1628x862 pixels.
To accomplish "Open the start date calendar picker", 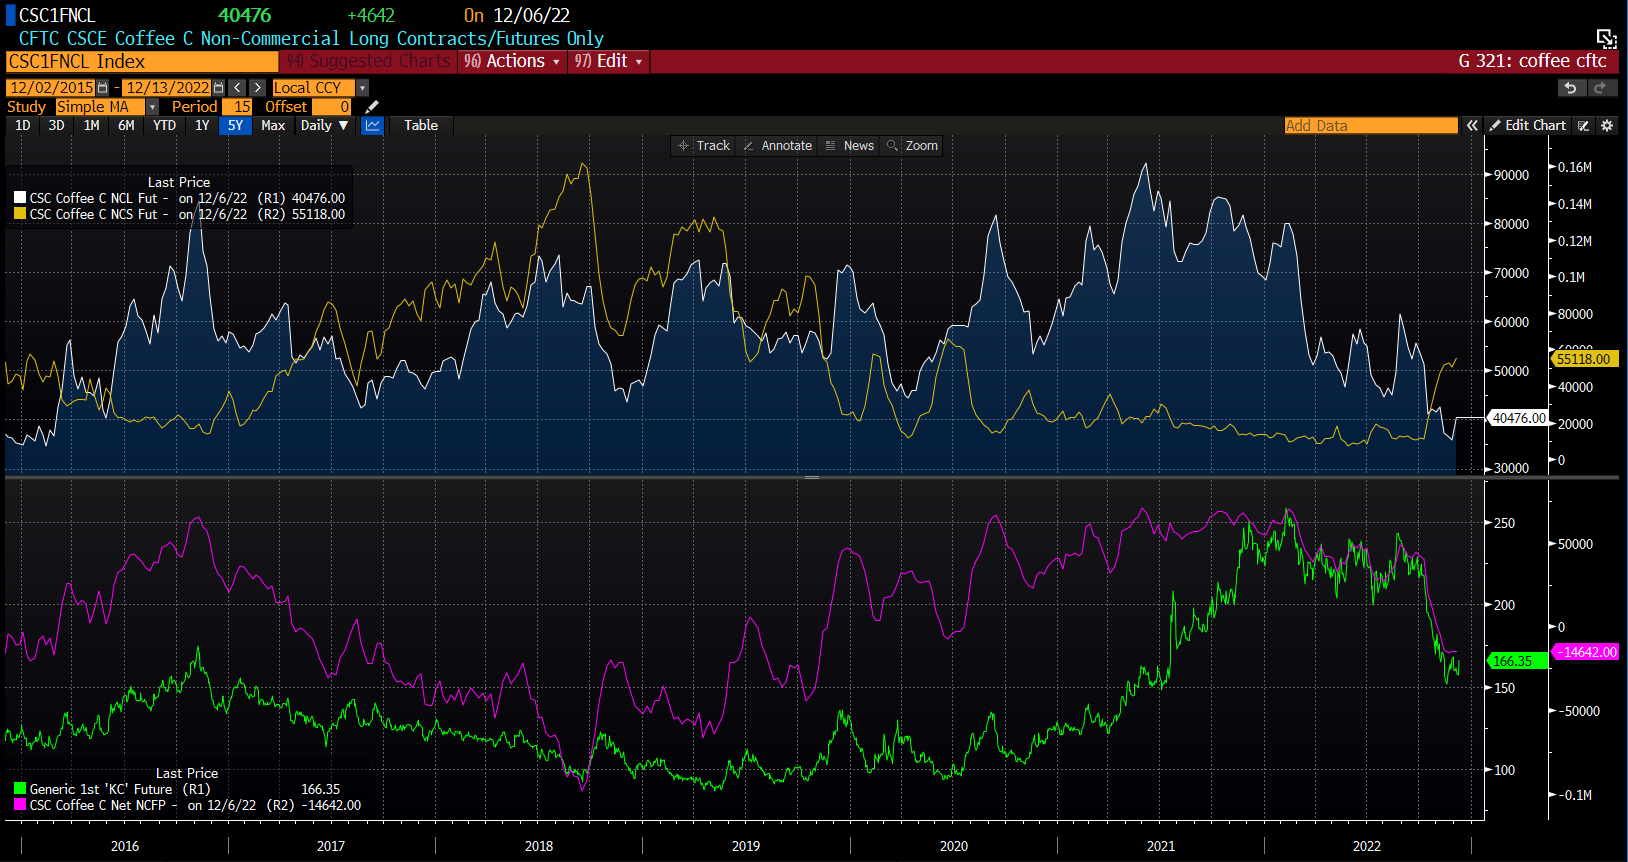I will click(x=103, y=88).
